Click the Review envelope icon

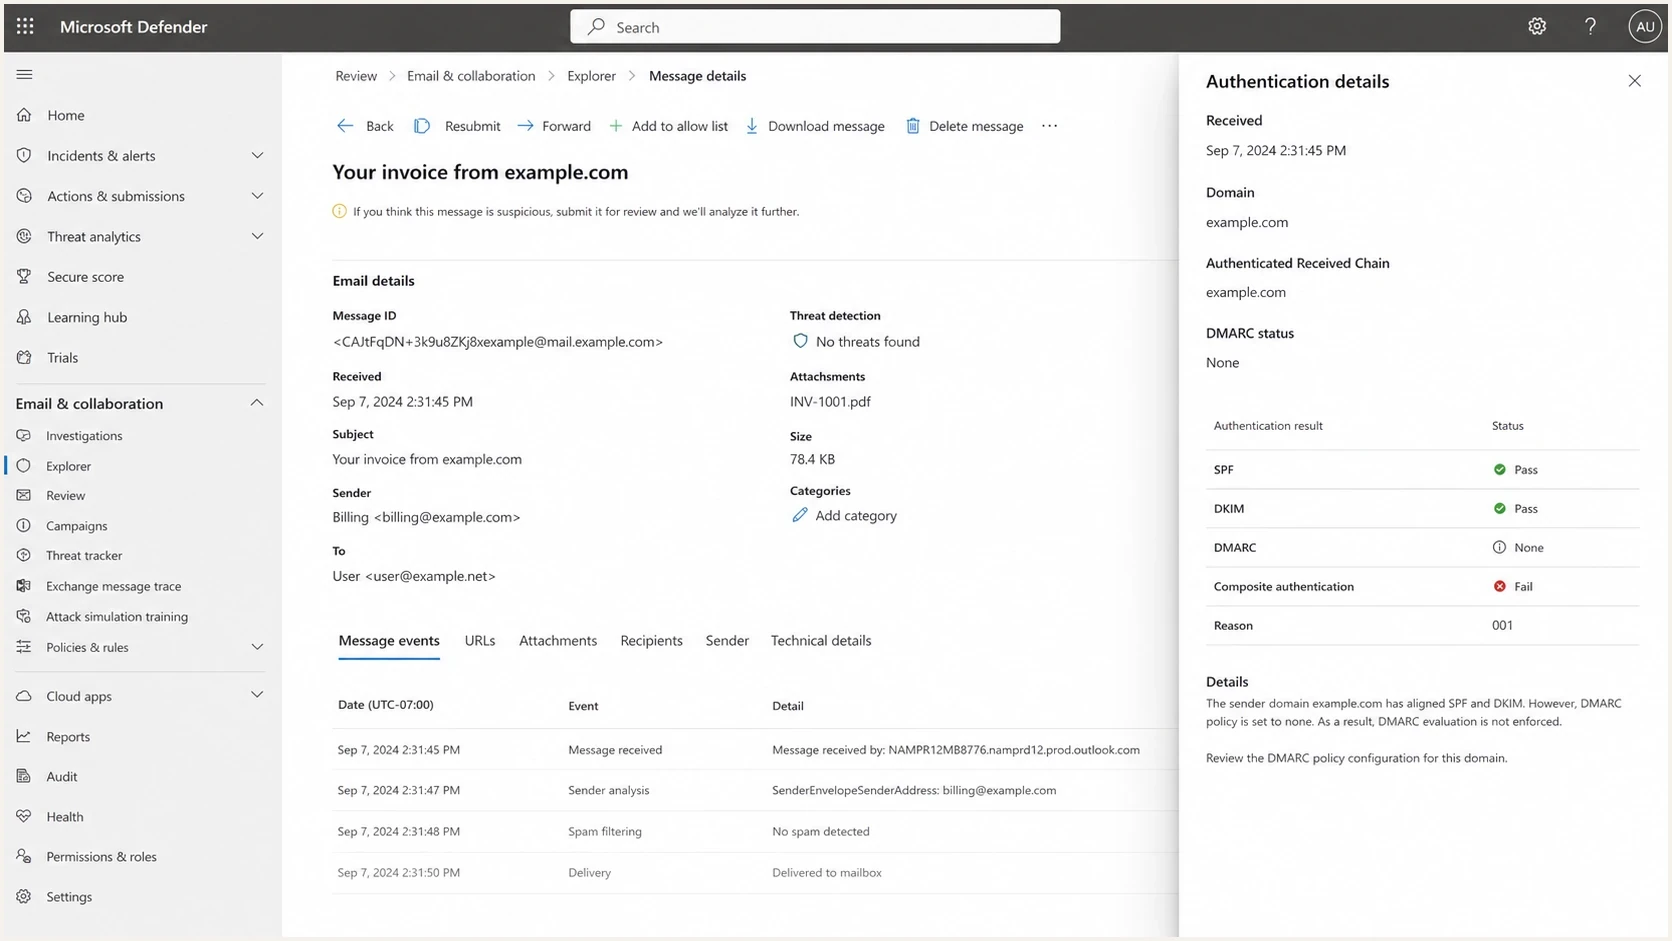(x=24, y=495)
